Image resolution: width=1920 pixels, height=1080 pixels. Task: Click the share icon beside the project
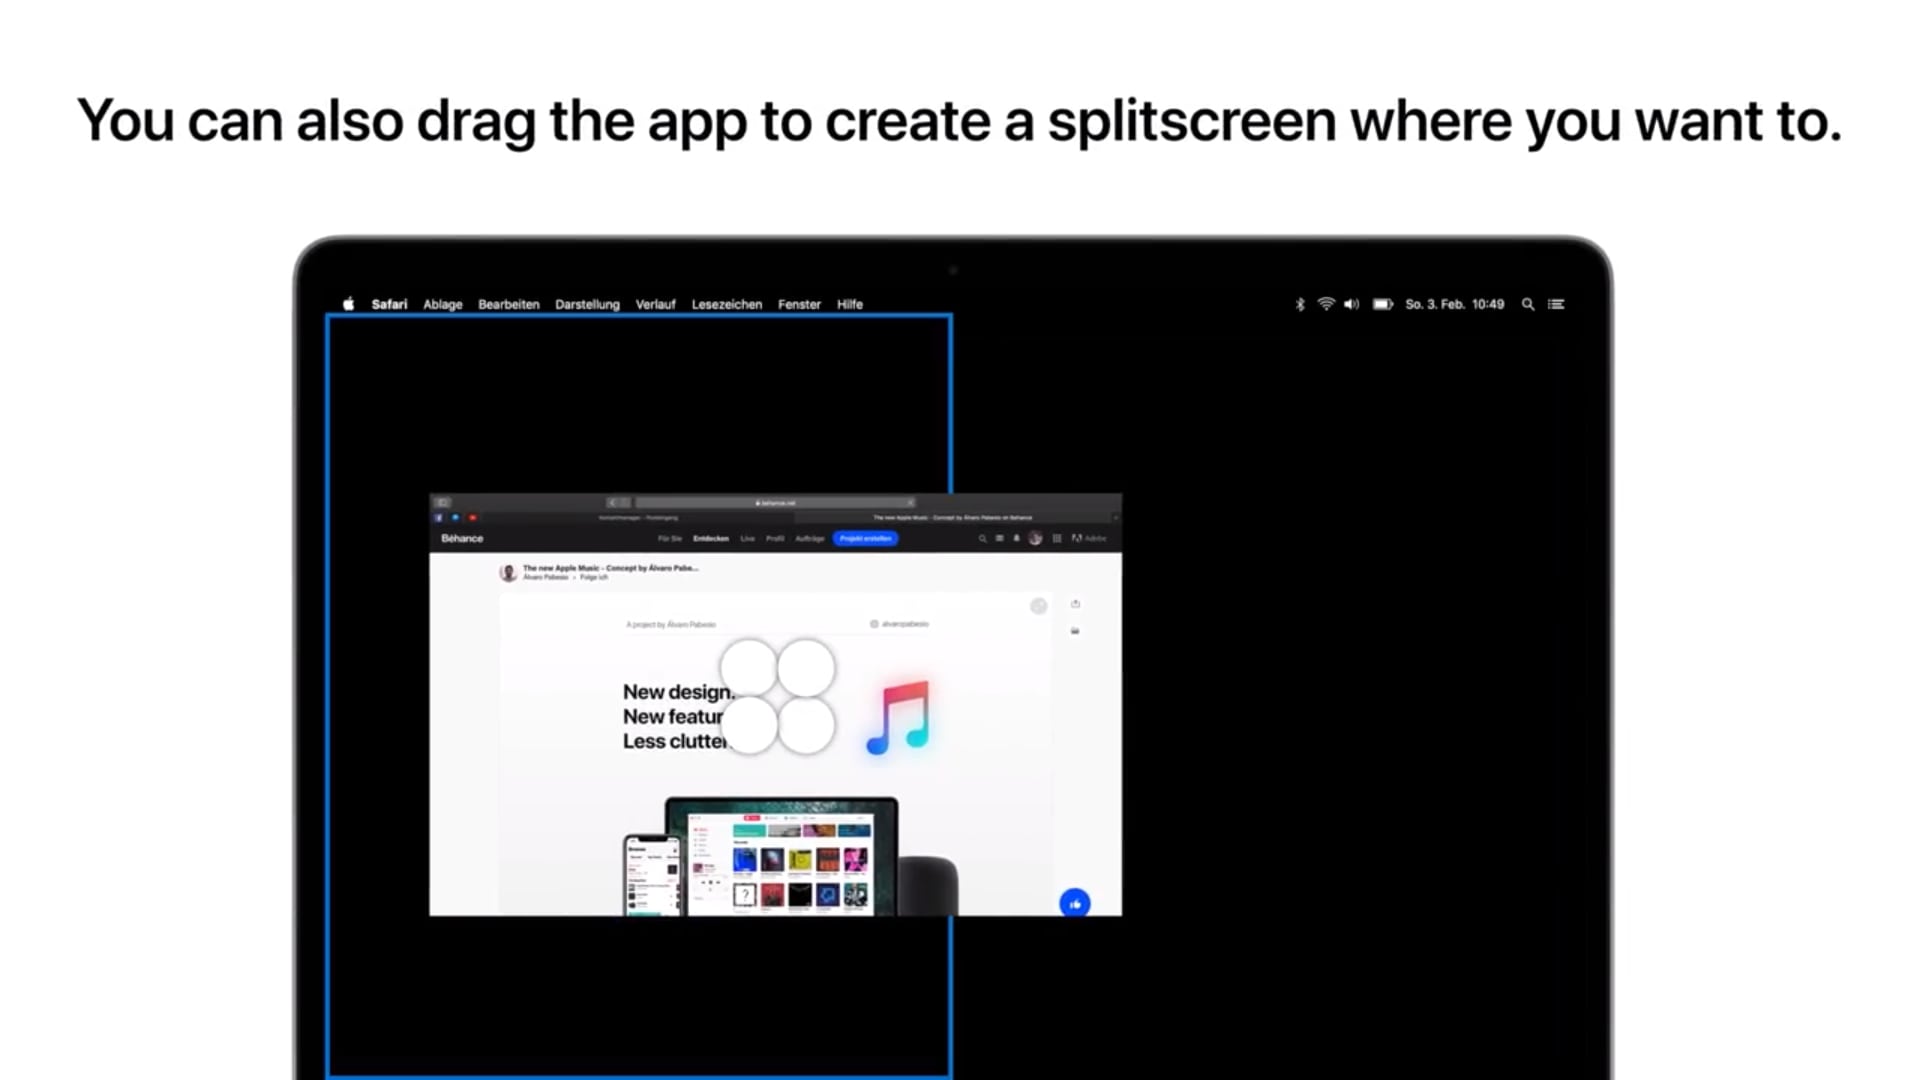tap(1075, 604)
